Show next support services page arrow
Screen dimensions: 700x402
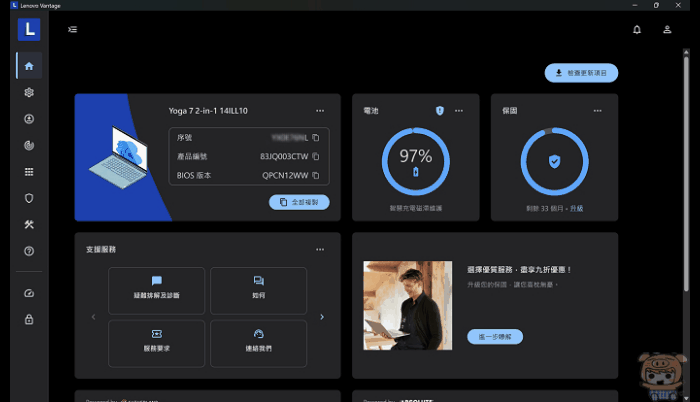tap(322, 317)
